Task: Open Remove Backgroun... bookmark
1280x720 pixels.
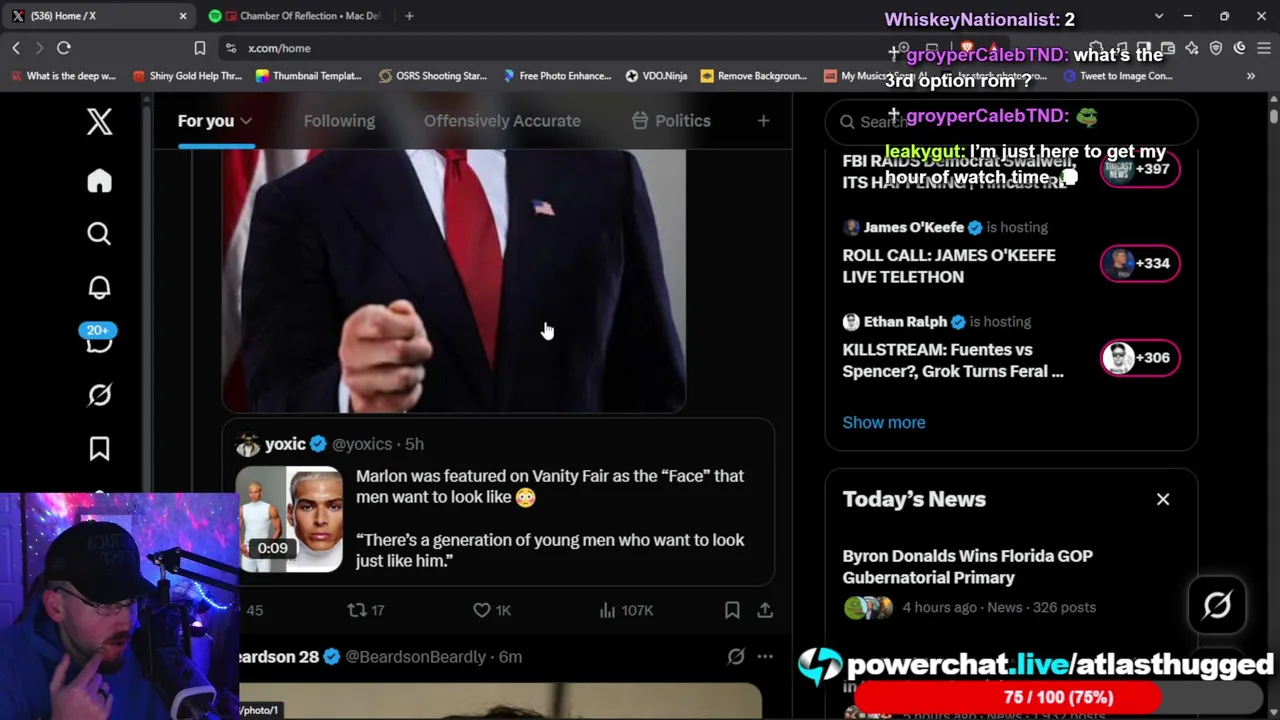Action: click(x=754, y=76)
